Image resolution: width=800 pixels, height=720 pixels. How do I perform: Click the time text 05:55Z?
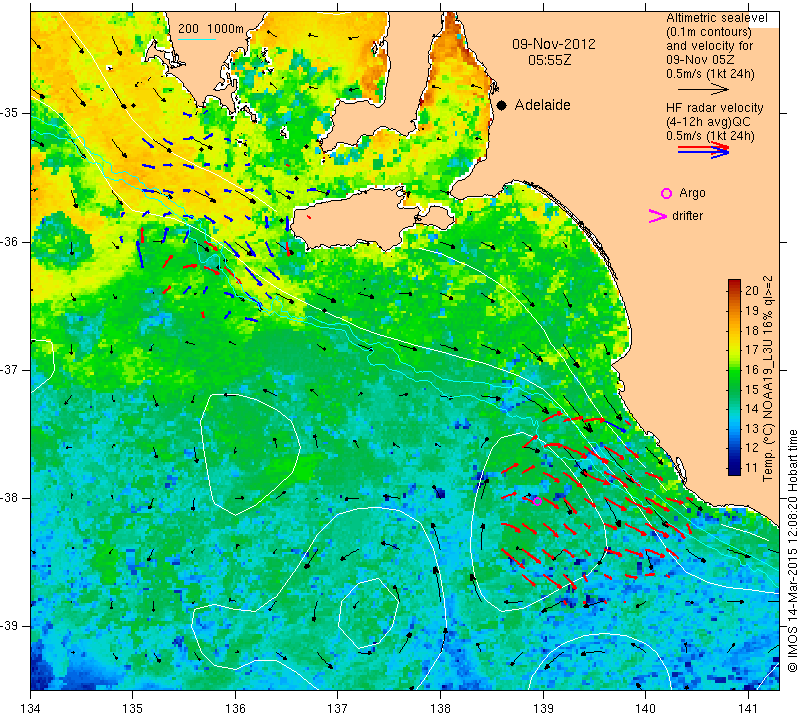(549, 60)
